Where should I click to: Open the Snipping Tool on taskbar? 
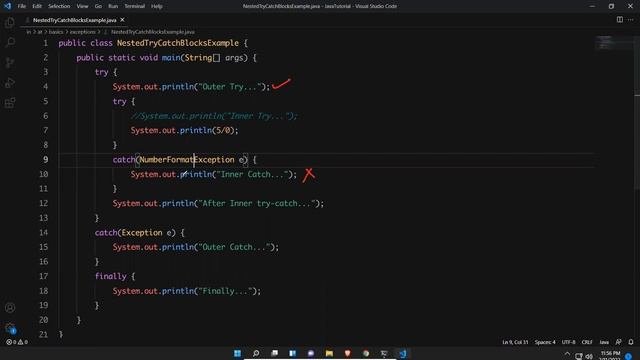click(x=384, y=353)
